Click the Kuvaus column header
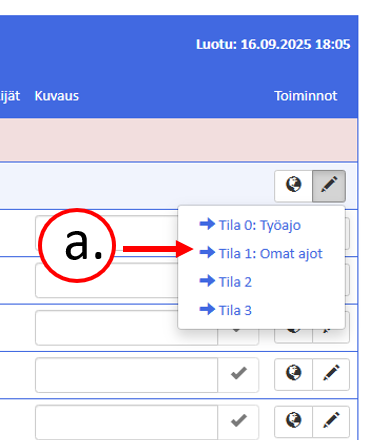This screenshot has width=389, height=440. (x=57, y=96)
